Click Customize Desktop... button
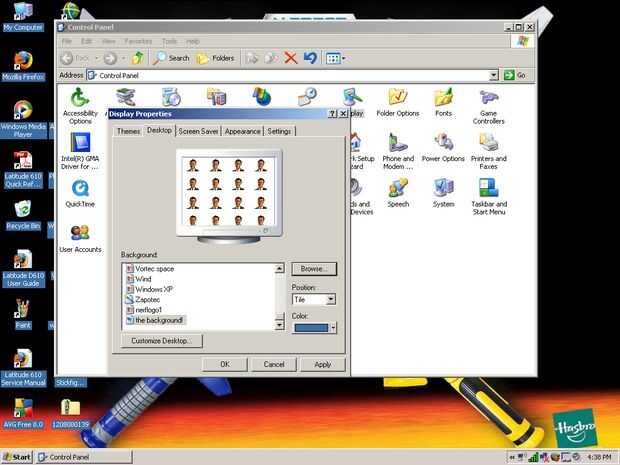 click(x=161, y=340)
